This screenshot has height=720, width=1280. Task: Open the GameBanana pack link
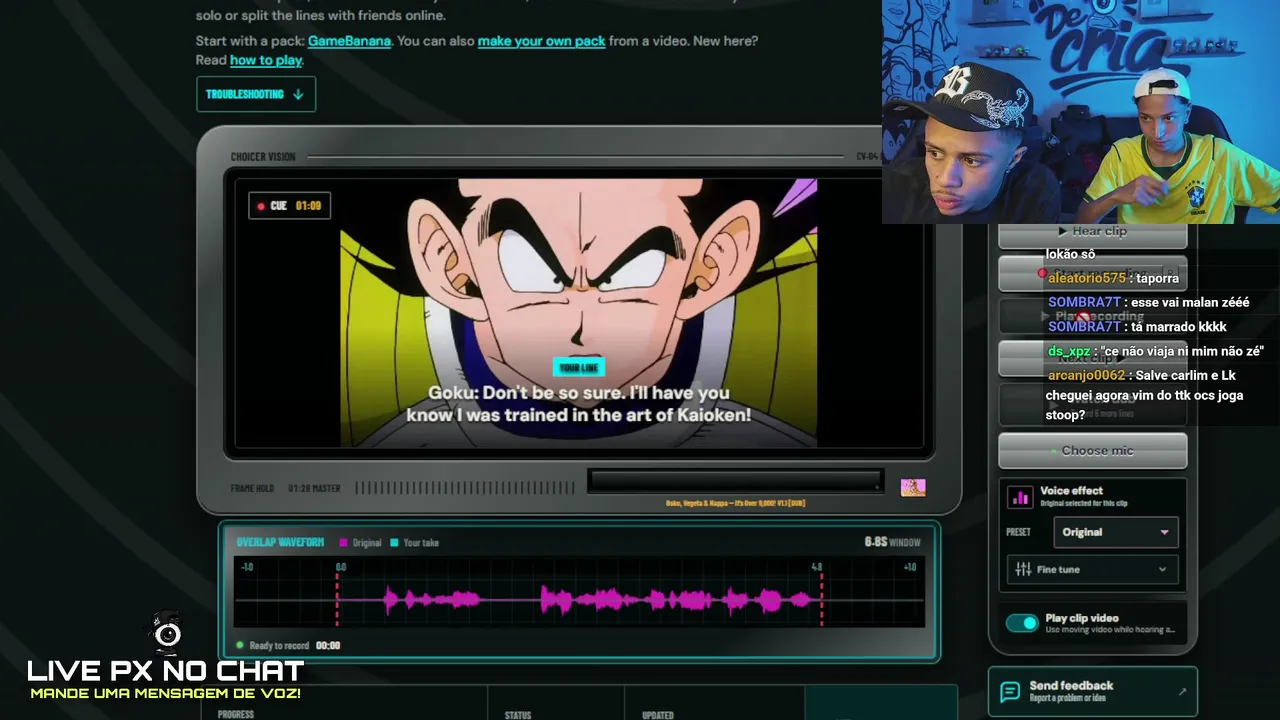(x=349, y=41)
